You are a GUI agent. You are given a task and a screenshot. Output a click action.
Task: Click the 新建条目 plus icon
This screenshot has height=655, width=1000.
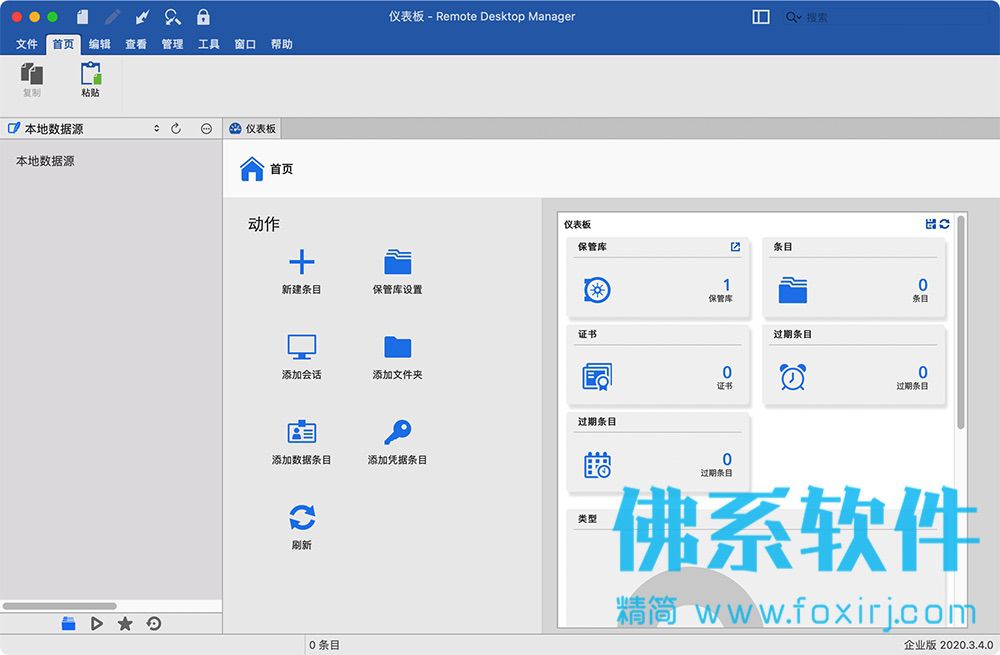click(x=302, y=262)
